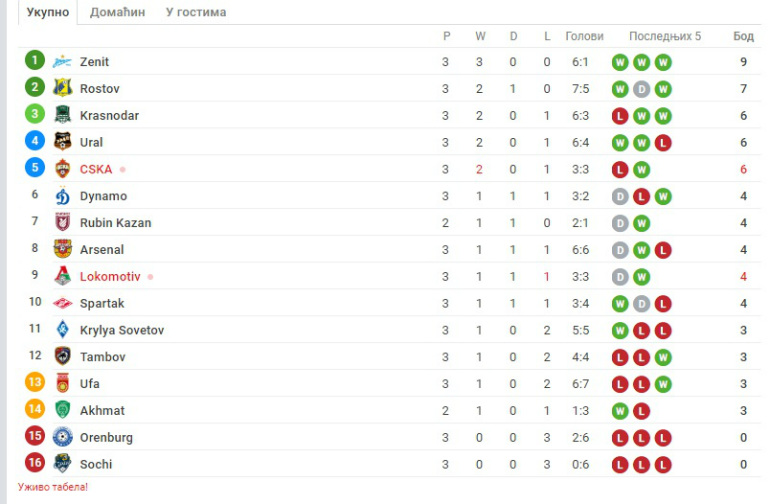The image size is (770, 504).
Task: Click the Dynamo club logo
Action: pos(62,196)
